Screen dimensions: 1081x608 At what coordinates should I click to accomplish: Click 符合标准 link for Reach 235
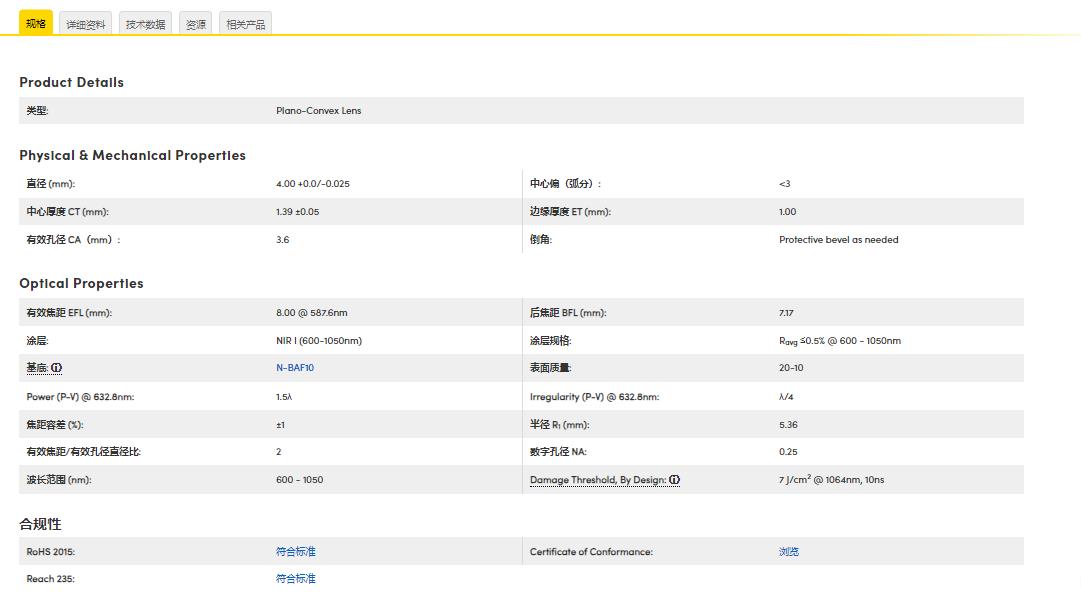296,578
